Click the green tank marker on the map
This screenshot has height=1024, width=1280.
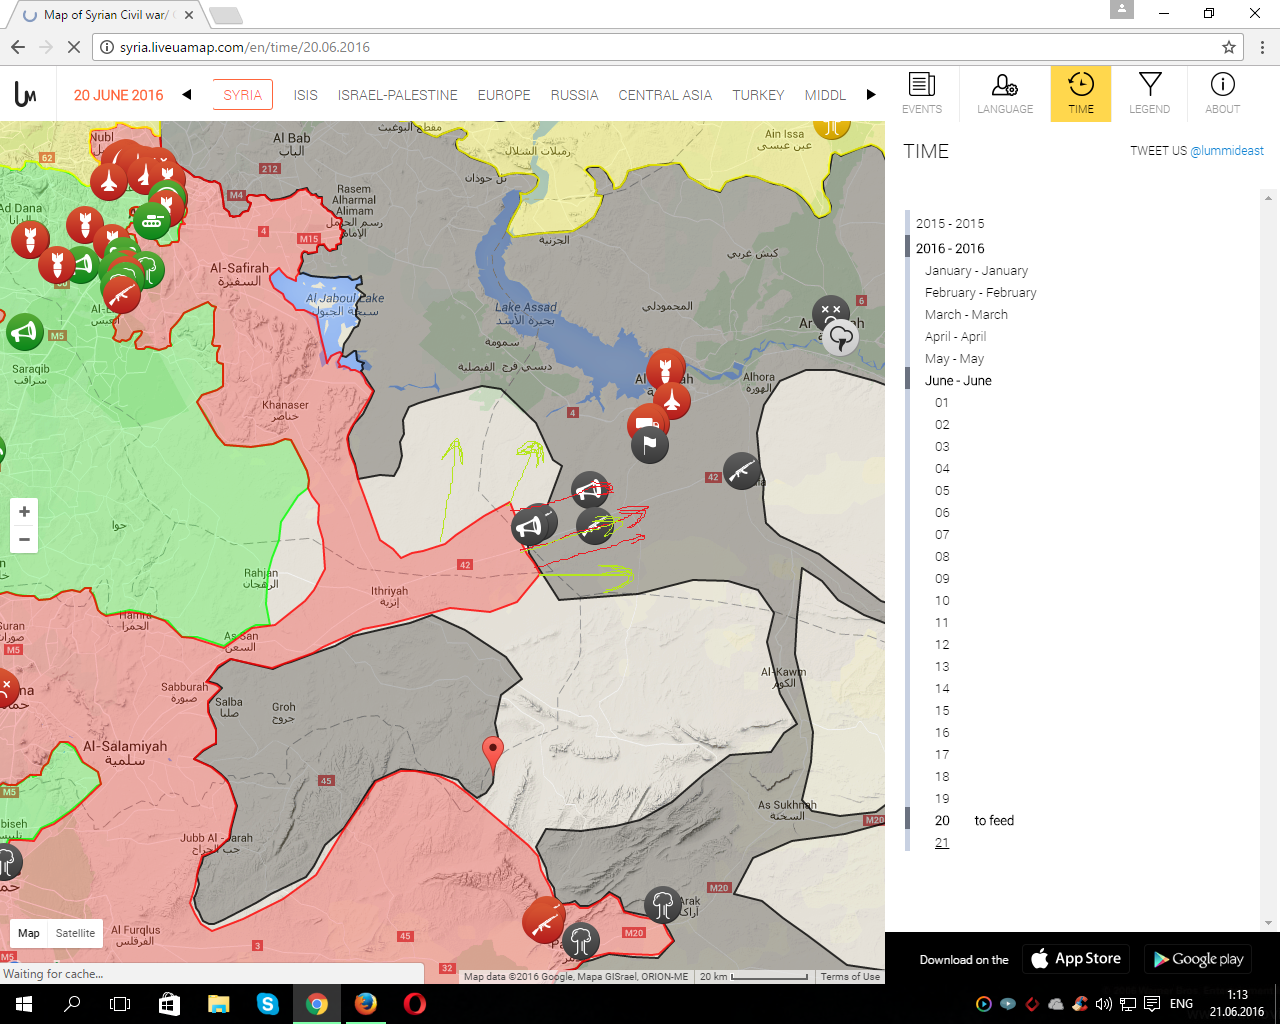coord(152,221)
